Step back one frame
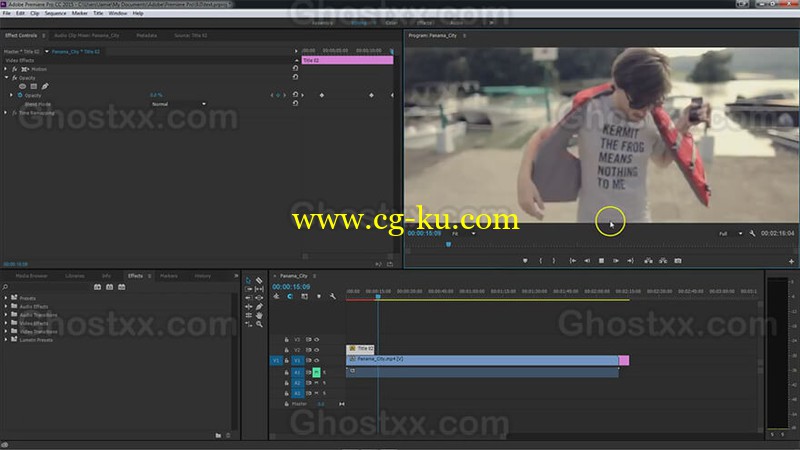 (587, 261)
